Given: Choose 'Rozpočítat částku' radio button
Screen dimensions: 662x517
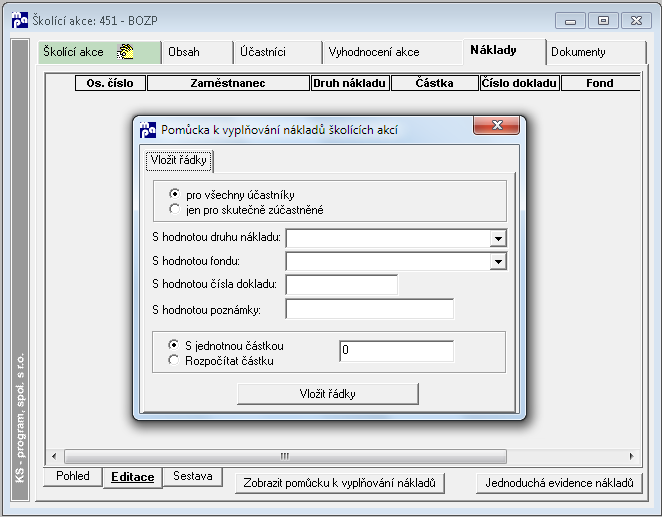Looking at the screenshot, I should coord(173,360).
